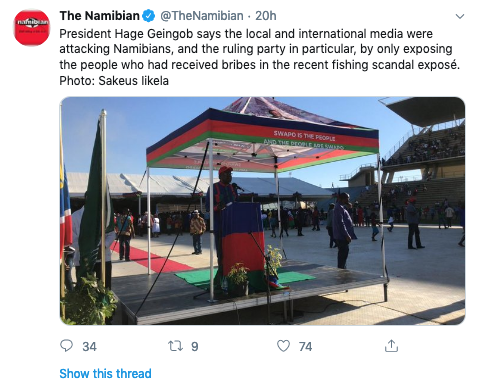Click the reply speech bubble icon
The width and height of the screenshot is (478, 385).
point(66,346)
